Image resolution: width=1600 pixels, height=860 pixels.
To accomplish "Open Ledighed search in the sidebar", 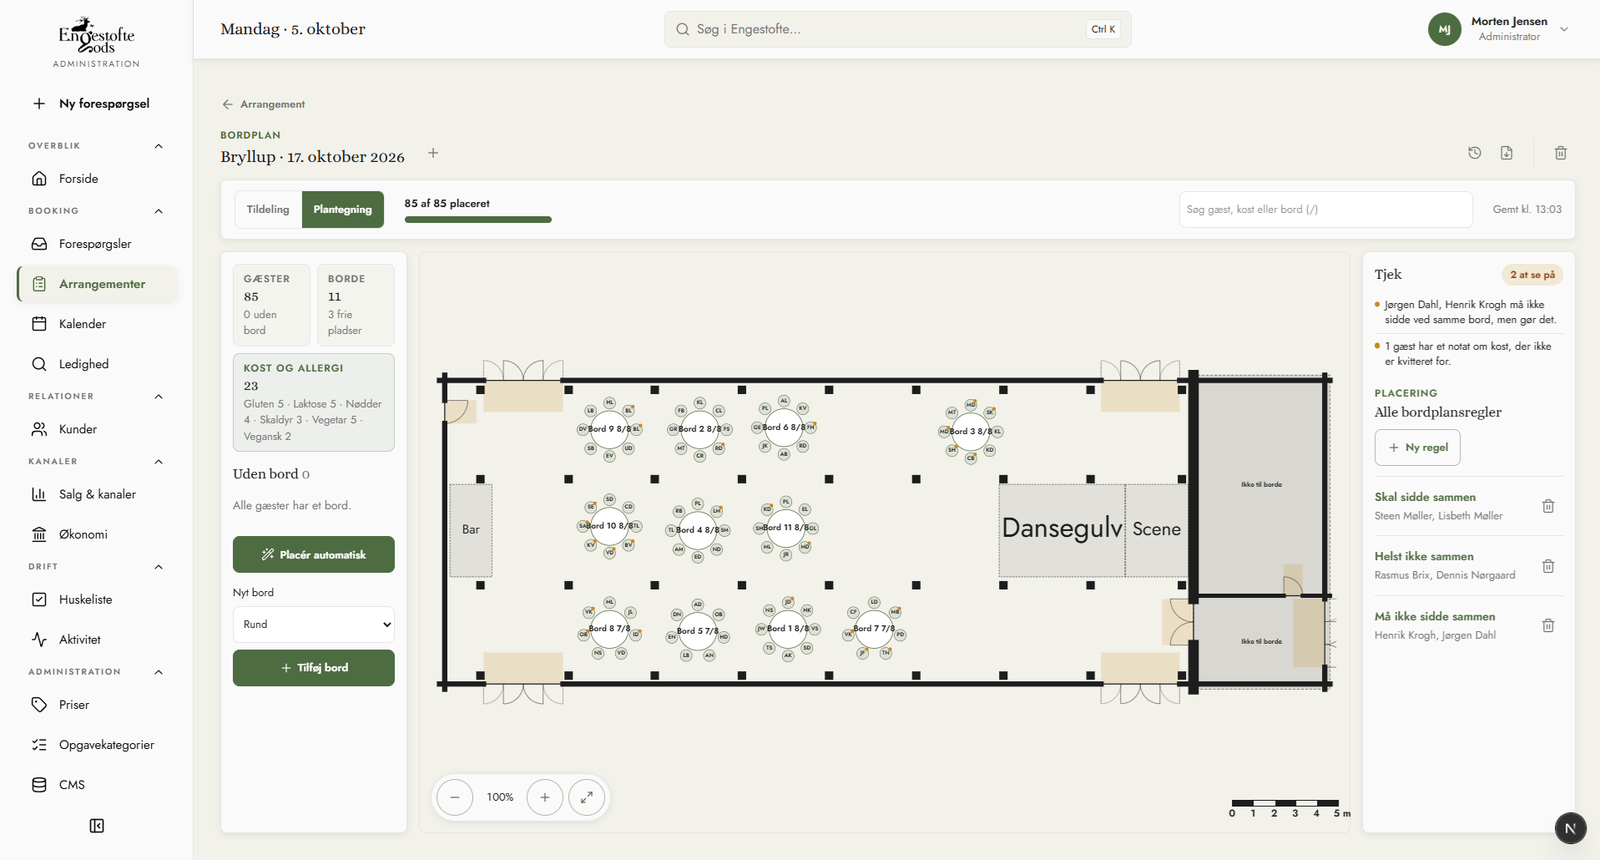I will coord(97,364).
